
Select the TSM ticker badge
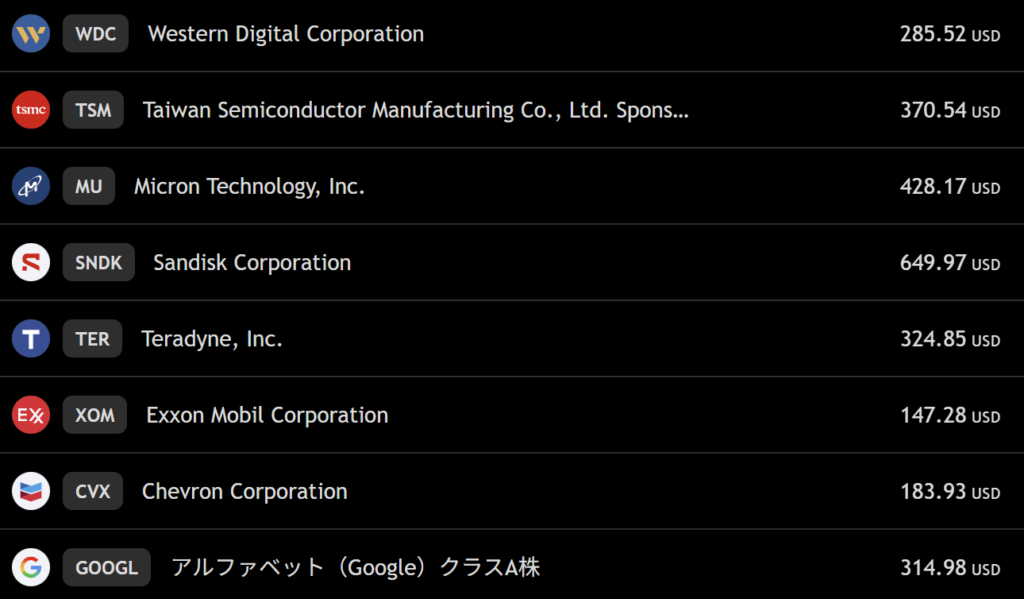[x=93, y=110]
